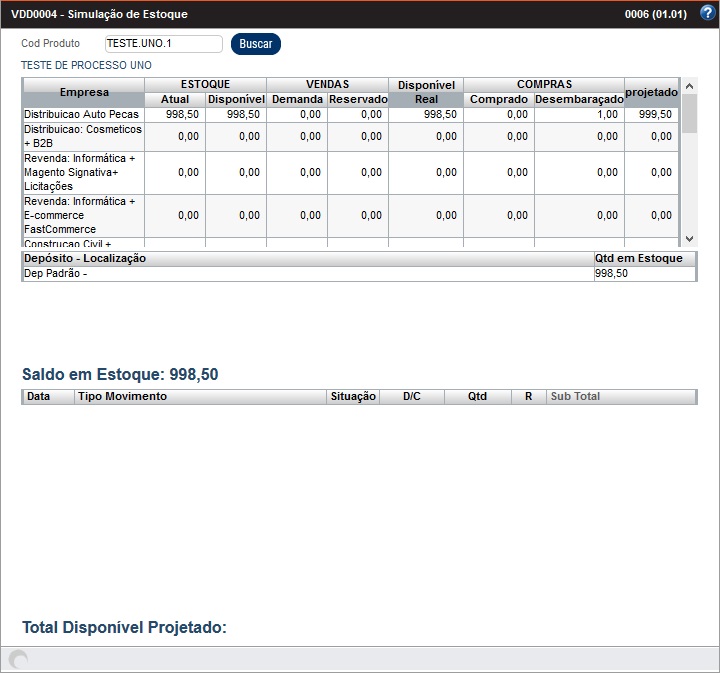Click the Atual stock column header
Screen dimensions: 720x673
(174, 100)
